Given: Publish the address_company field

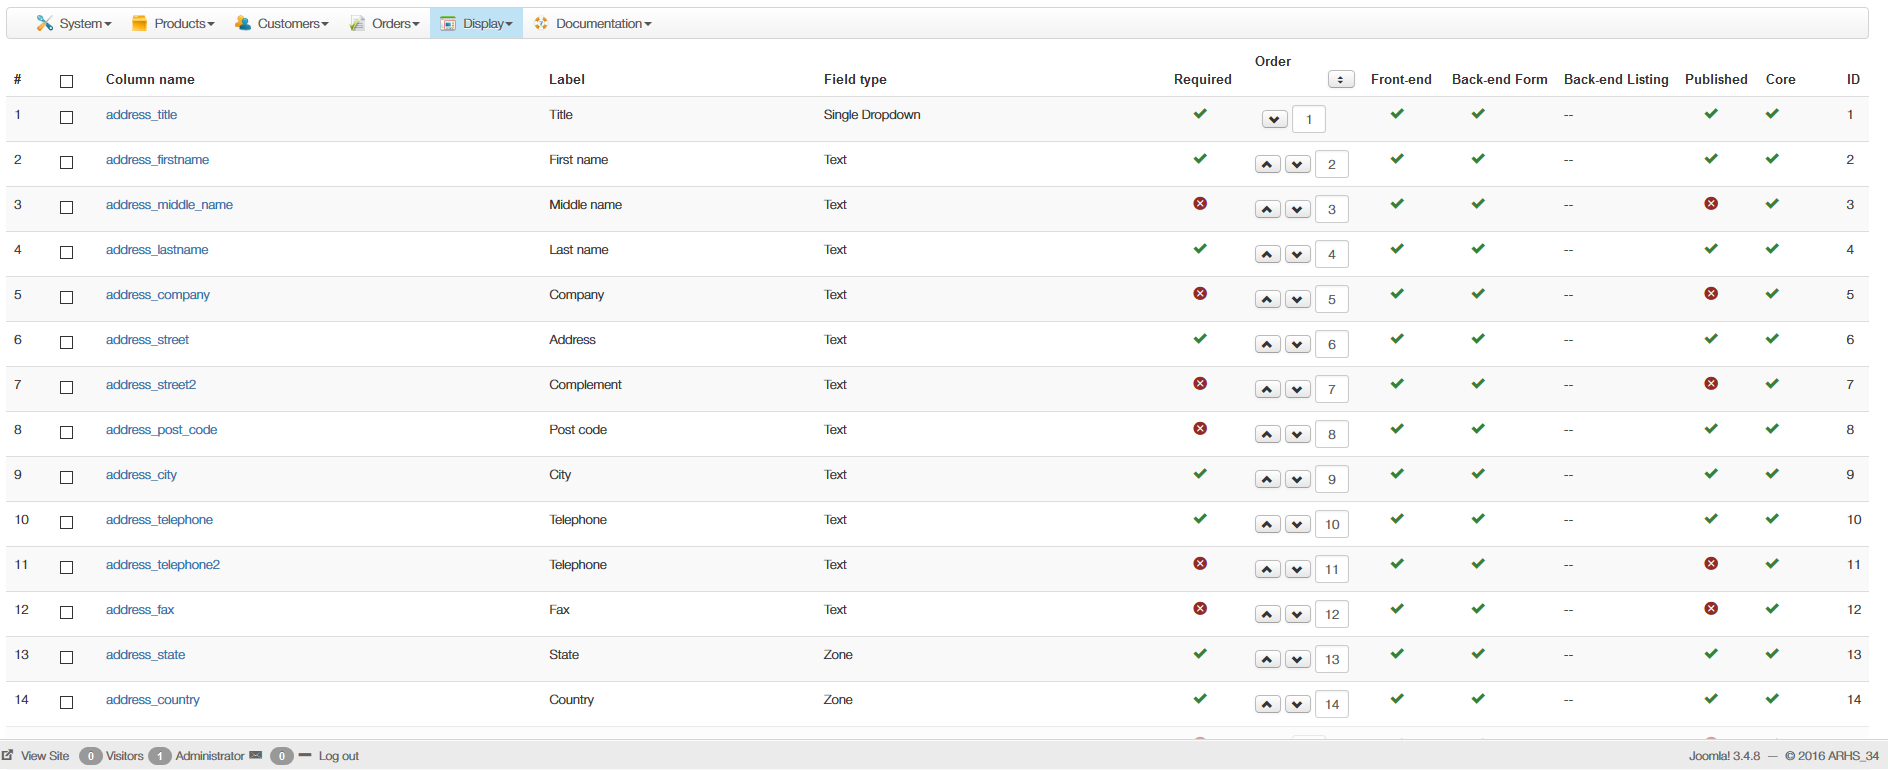Looking at the screenshot, I should (x=1711, y=294).
